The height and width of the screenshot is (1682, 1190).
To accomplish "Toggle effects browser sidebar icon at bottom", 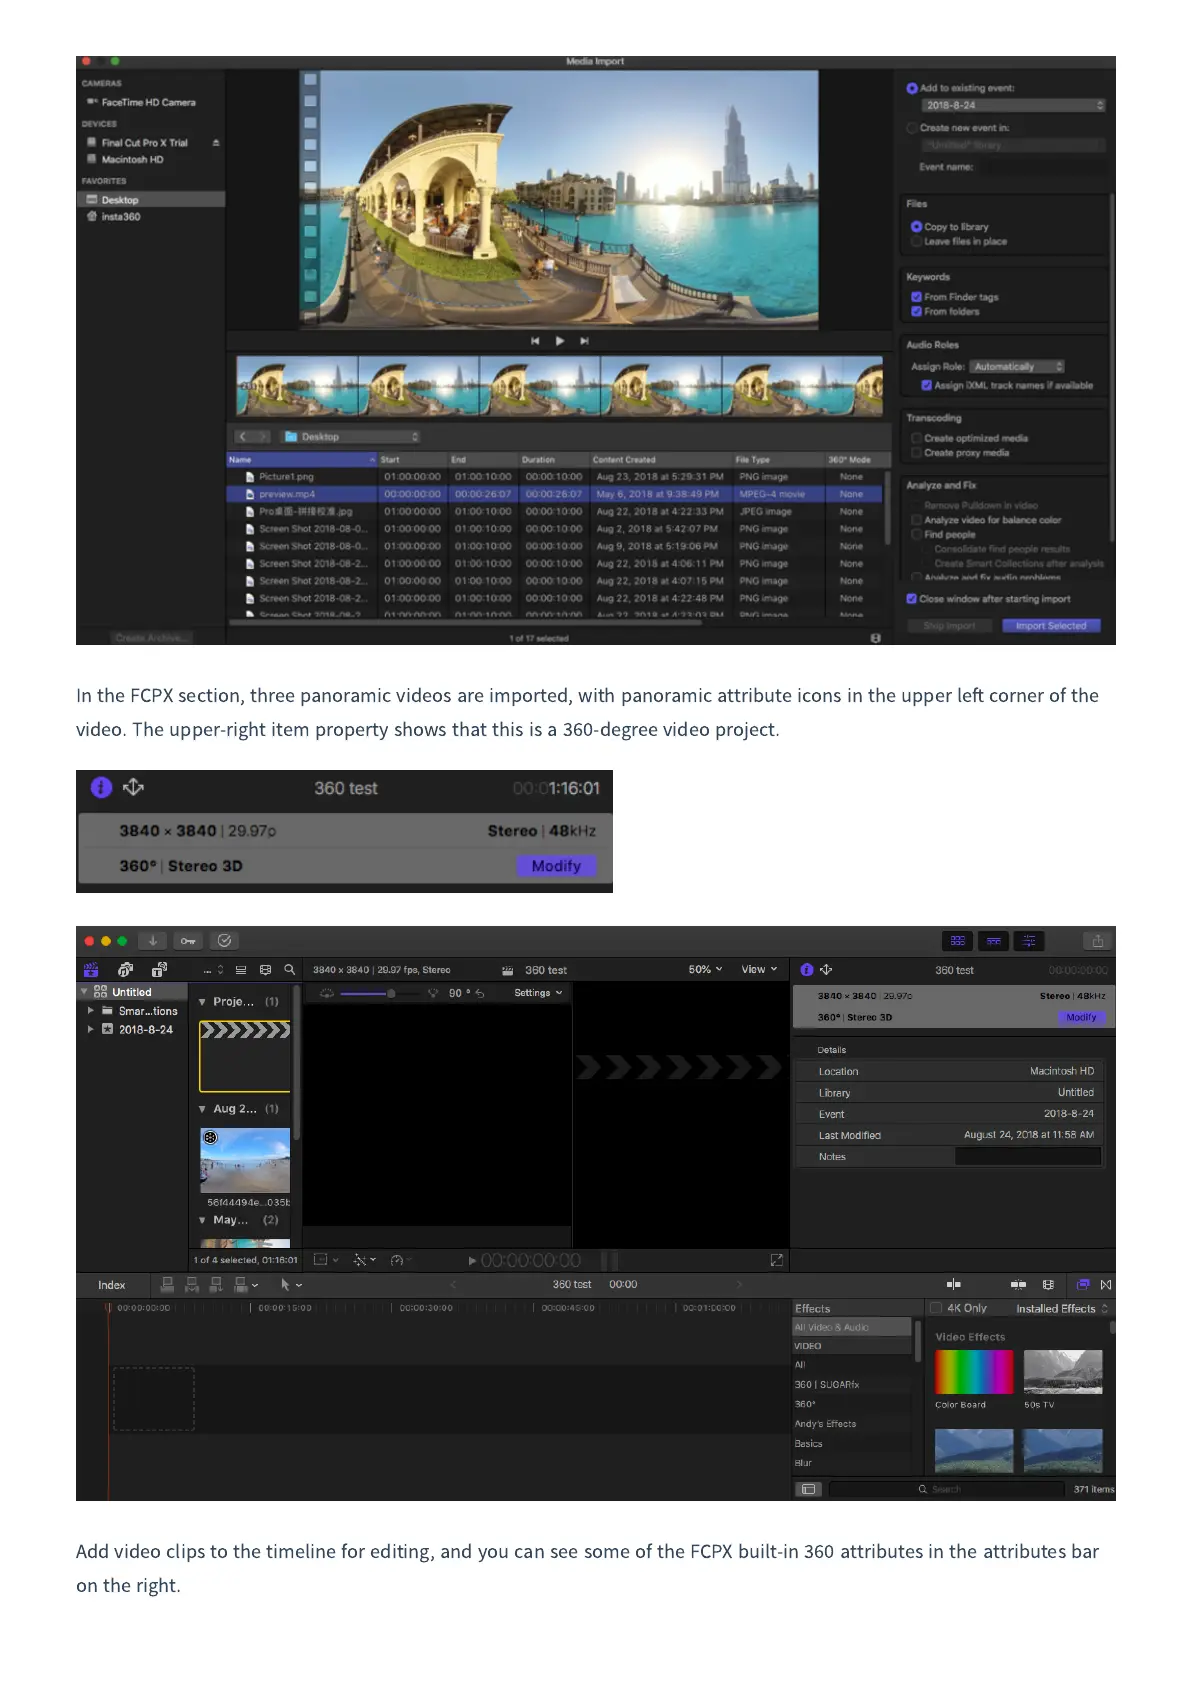I will (x=808, y=1489).
